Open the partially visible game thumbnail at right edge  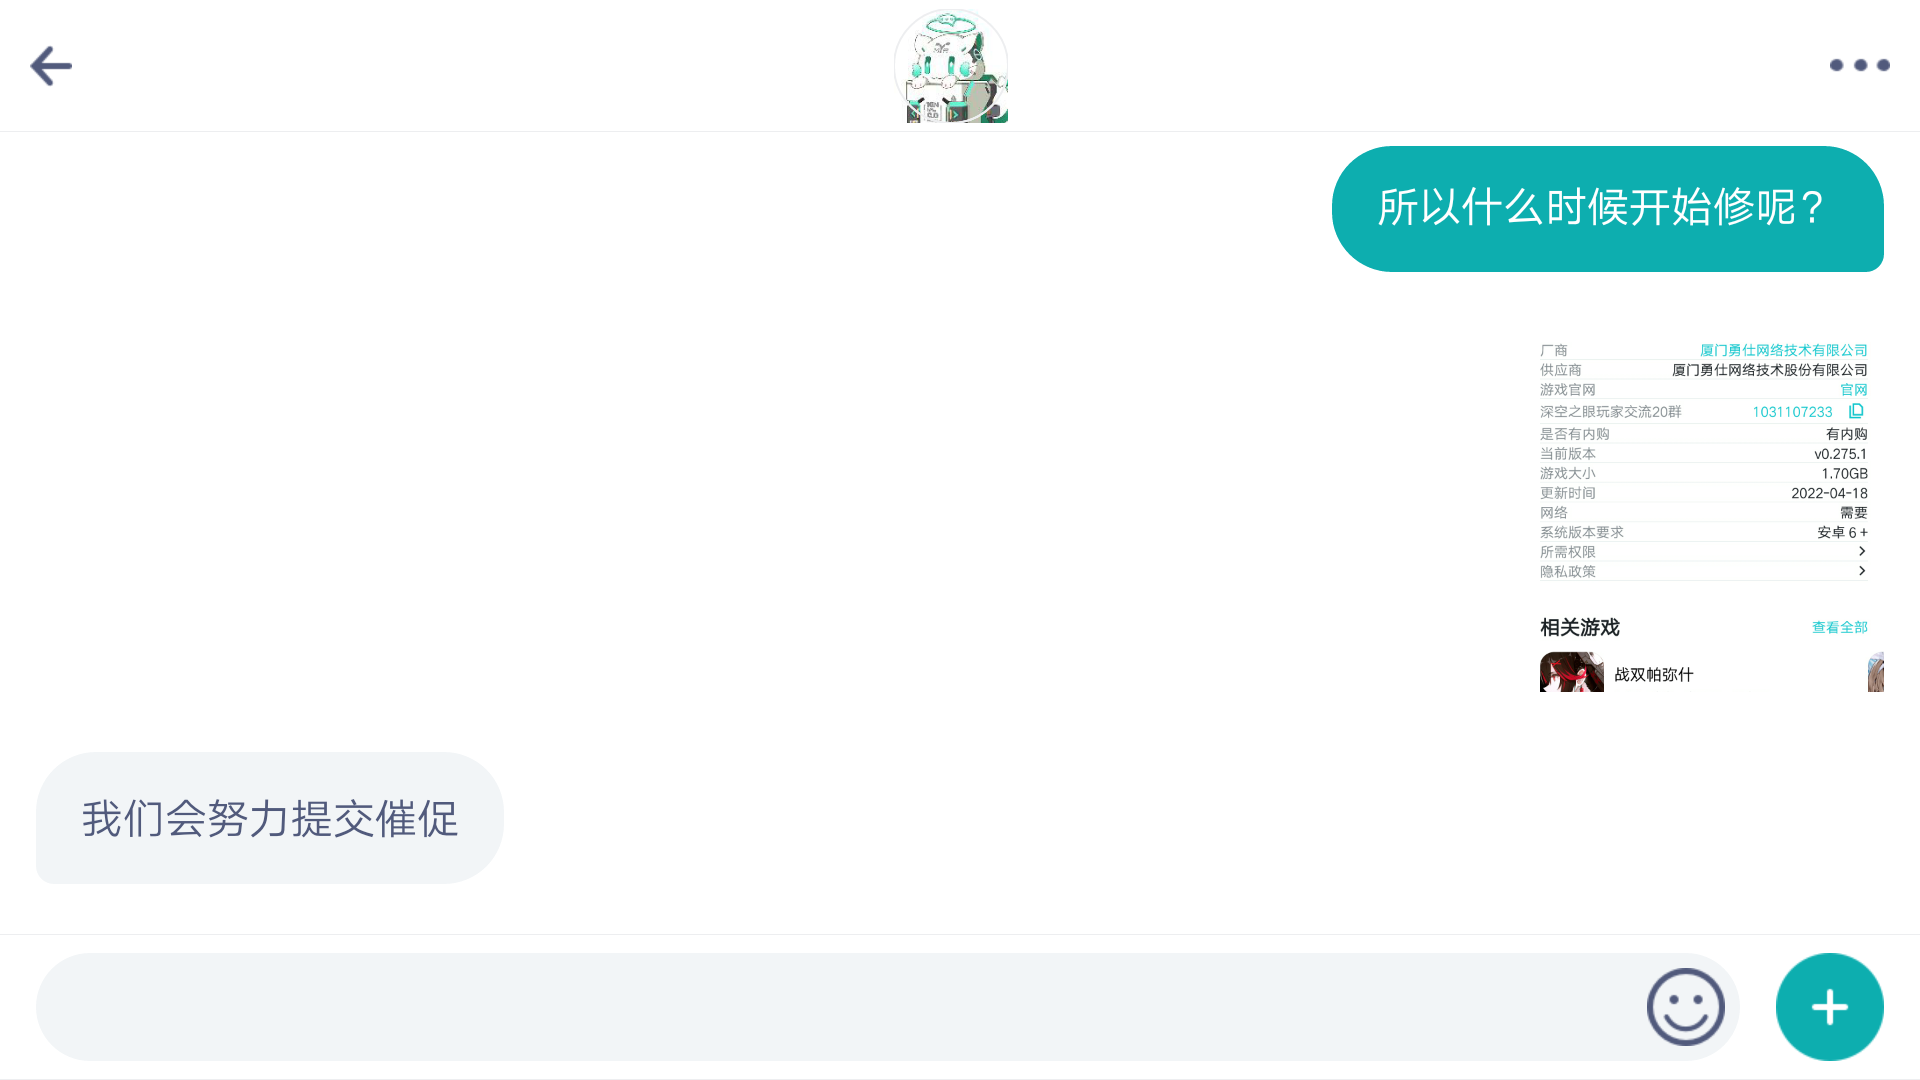tap(1876, 672)
